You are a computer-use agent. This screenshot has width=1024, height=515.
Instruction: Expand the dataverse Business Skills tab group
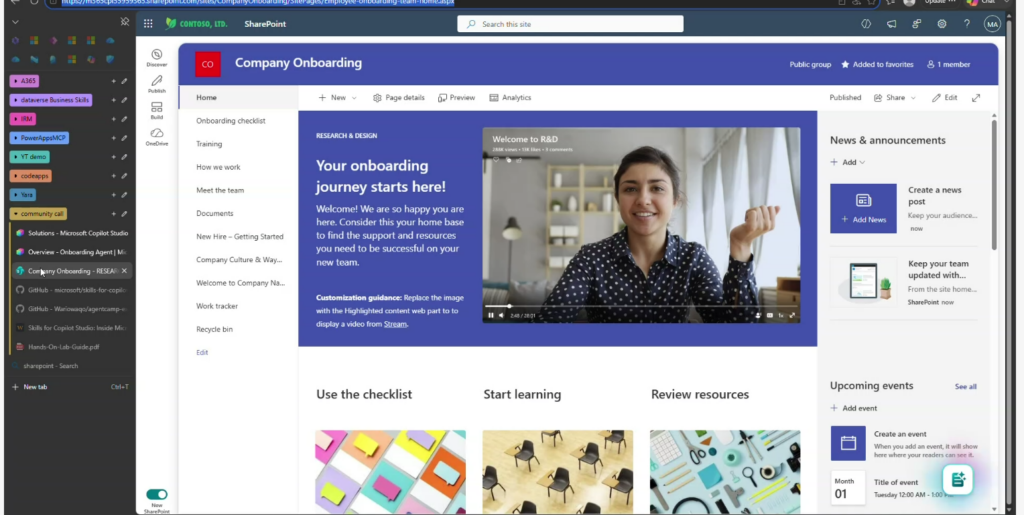[50, 100]
